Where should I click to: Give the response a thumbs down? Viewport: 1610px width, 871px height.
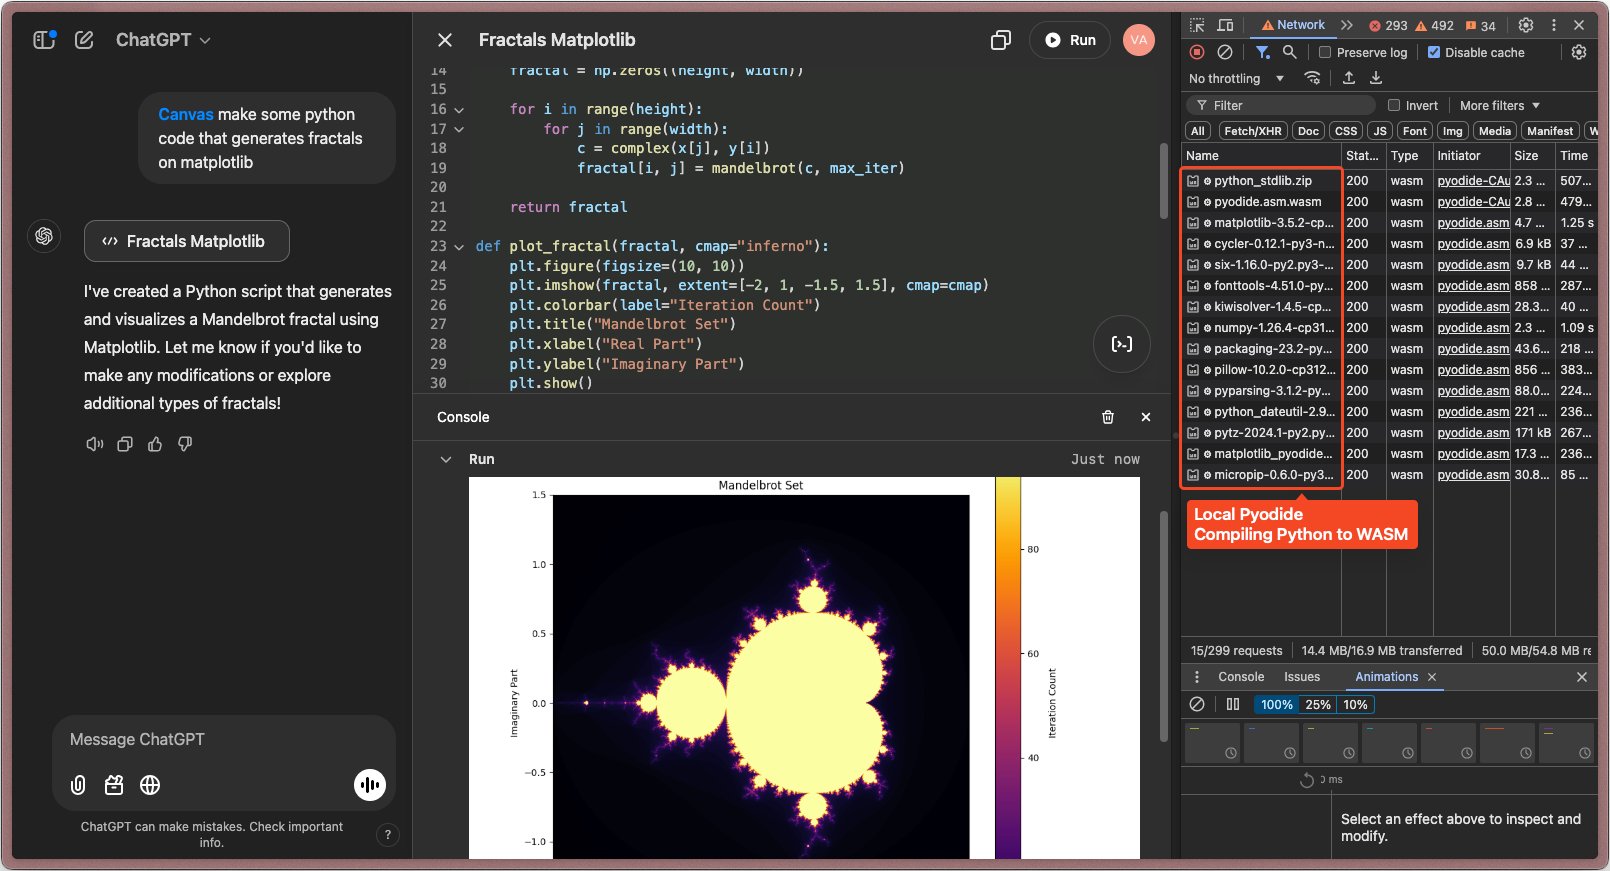tap(185, 444)
